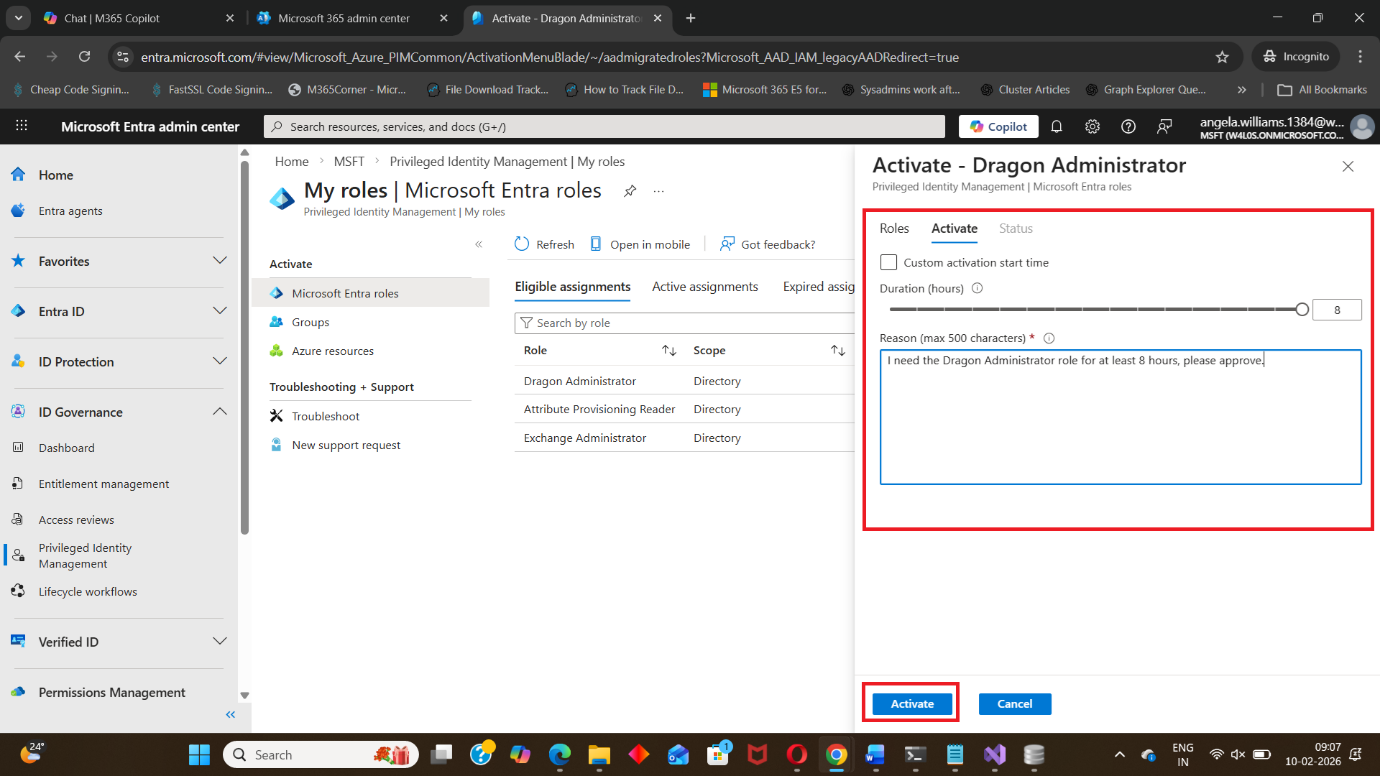Click the Duration info icon

[x=977, y=288]
